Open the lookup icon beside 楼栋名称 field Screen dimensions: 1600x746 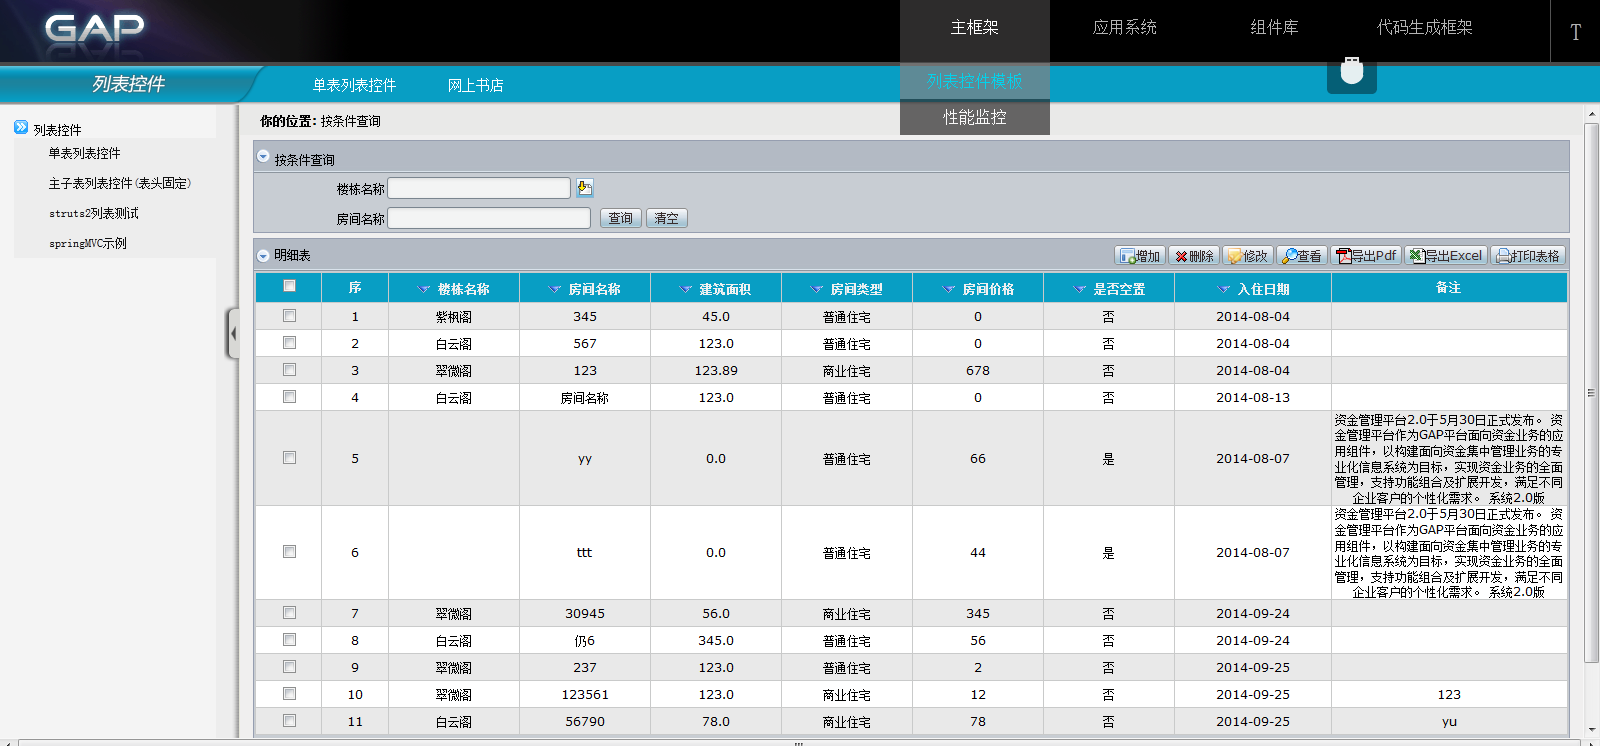pyautogui.click(x=585, y=188)
